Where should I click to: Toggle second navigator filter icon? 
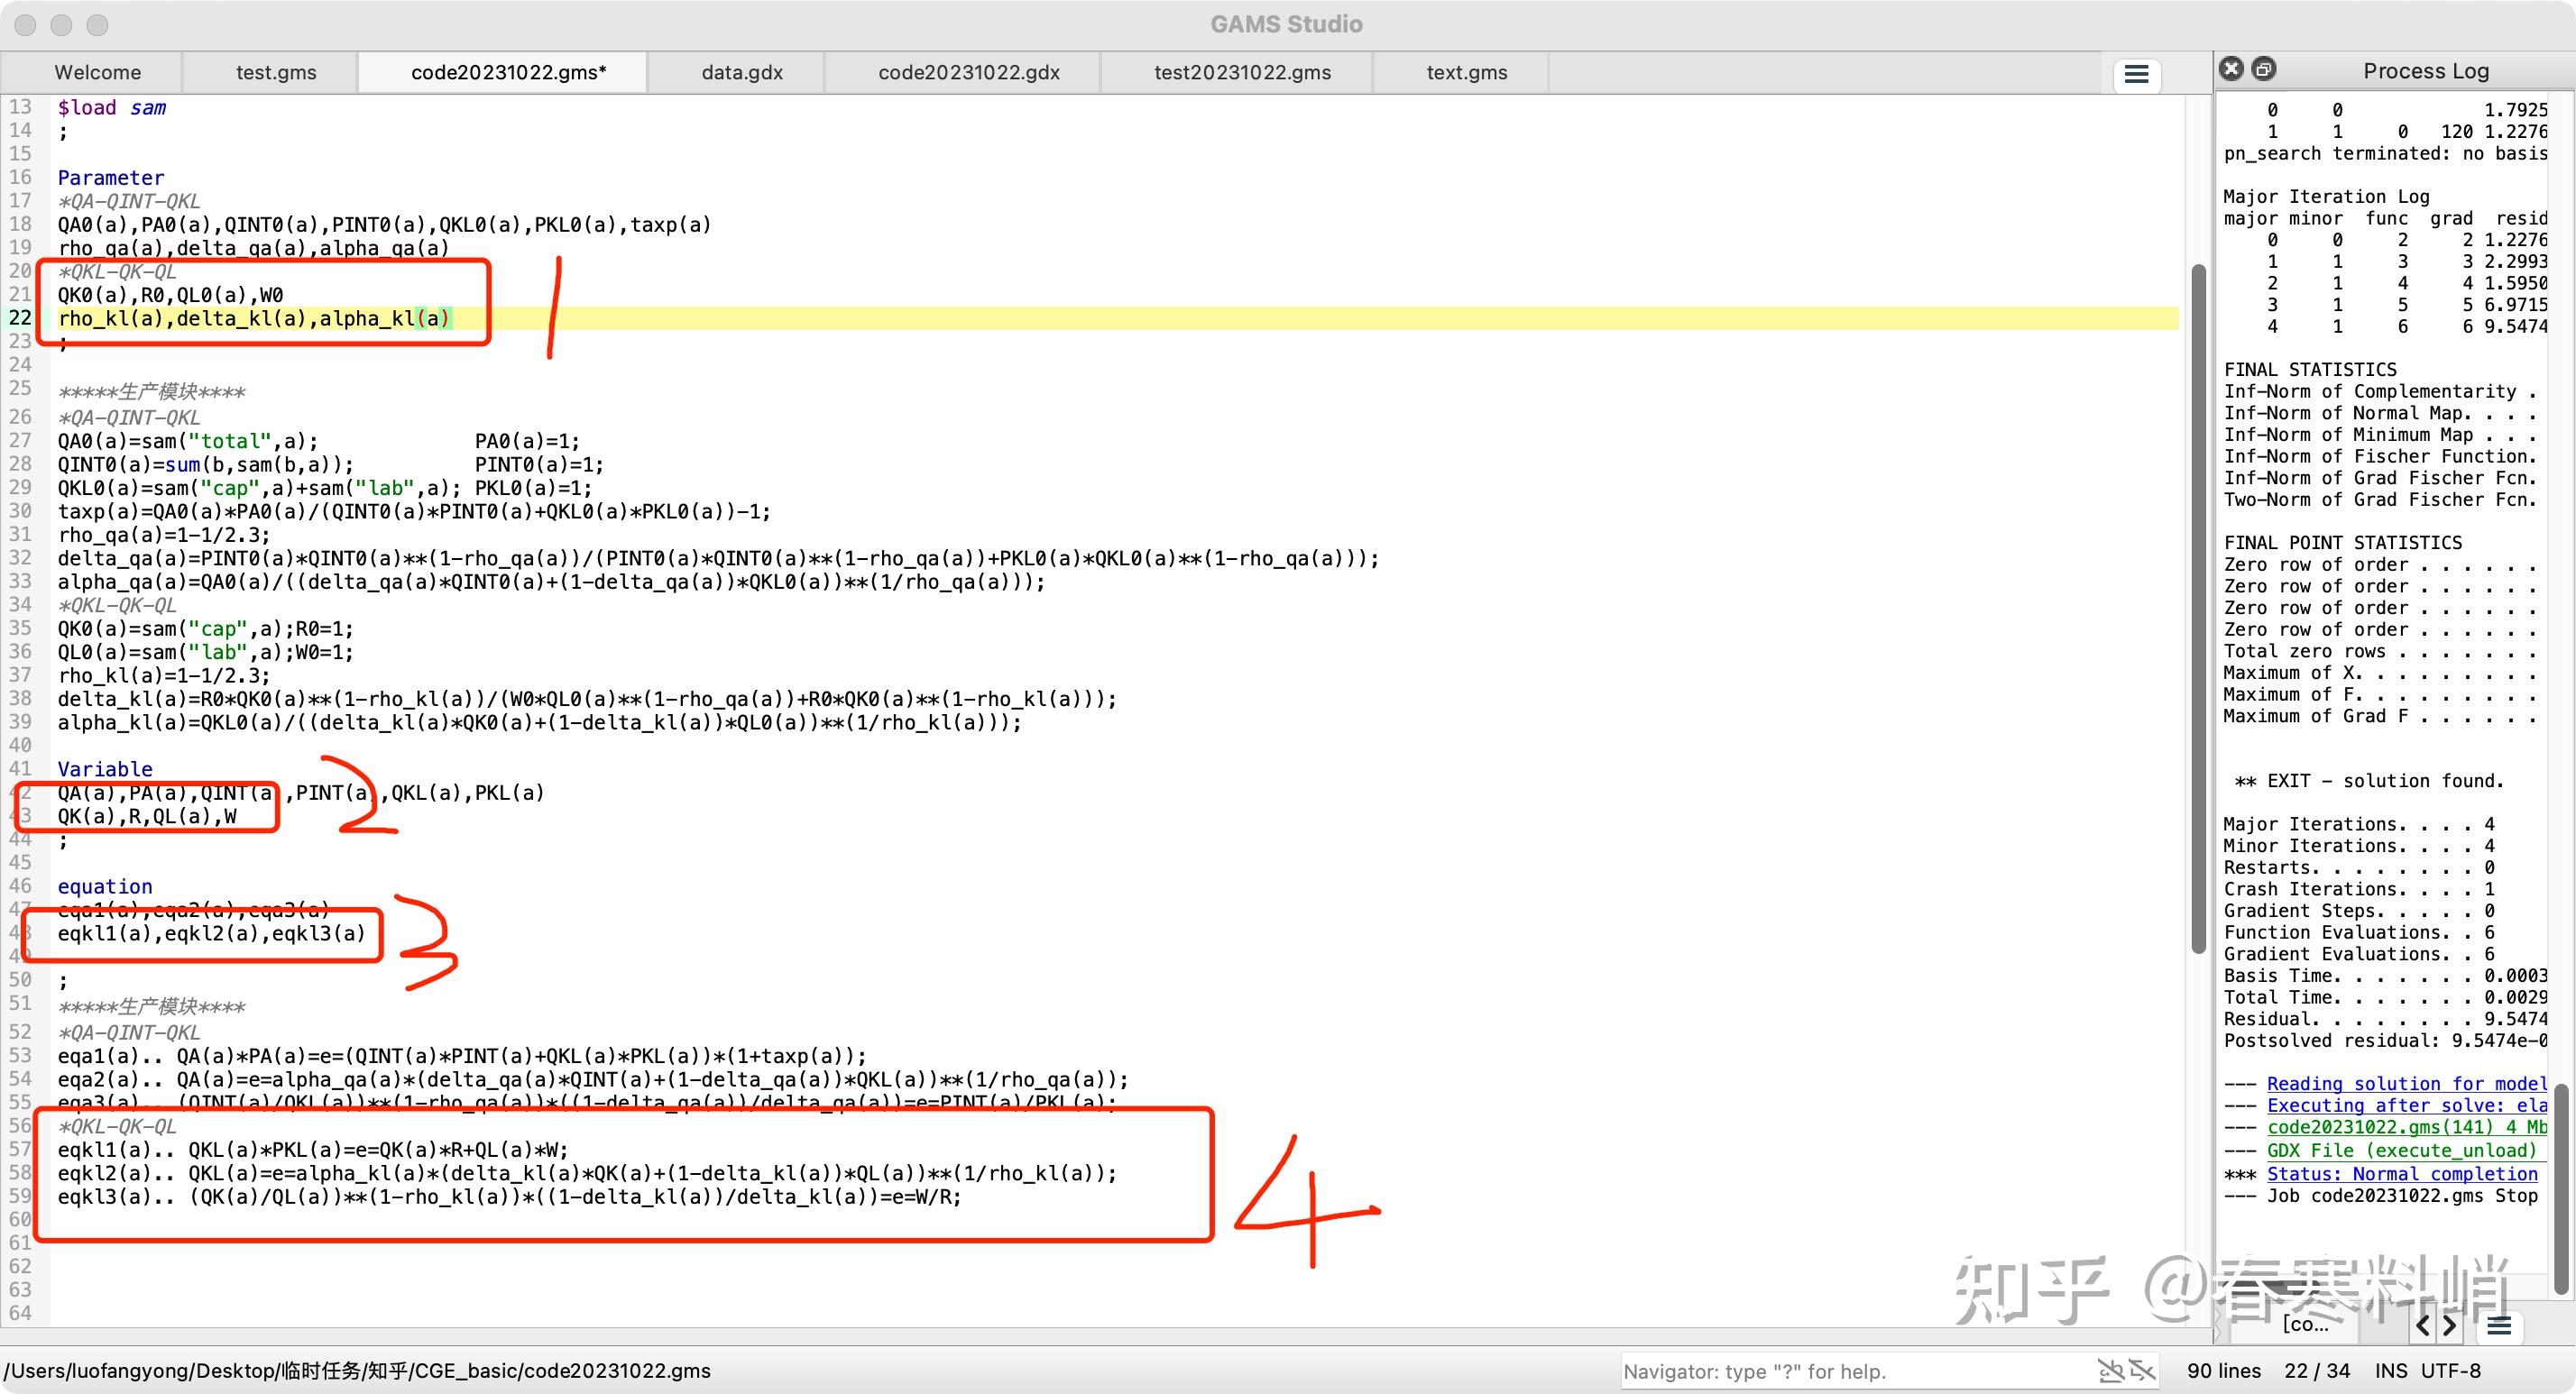point(2141,1370)
